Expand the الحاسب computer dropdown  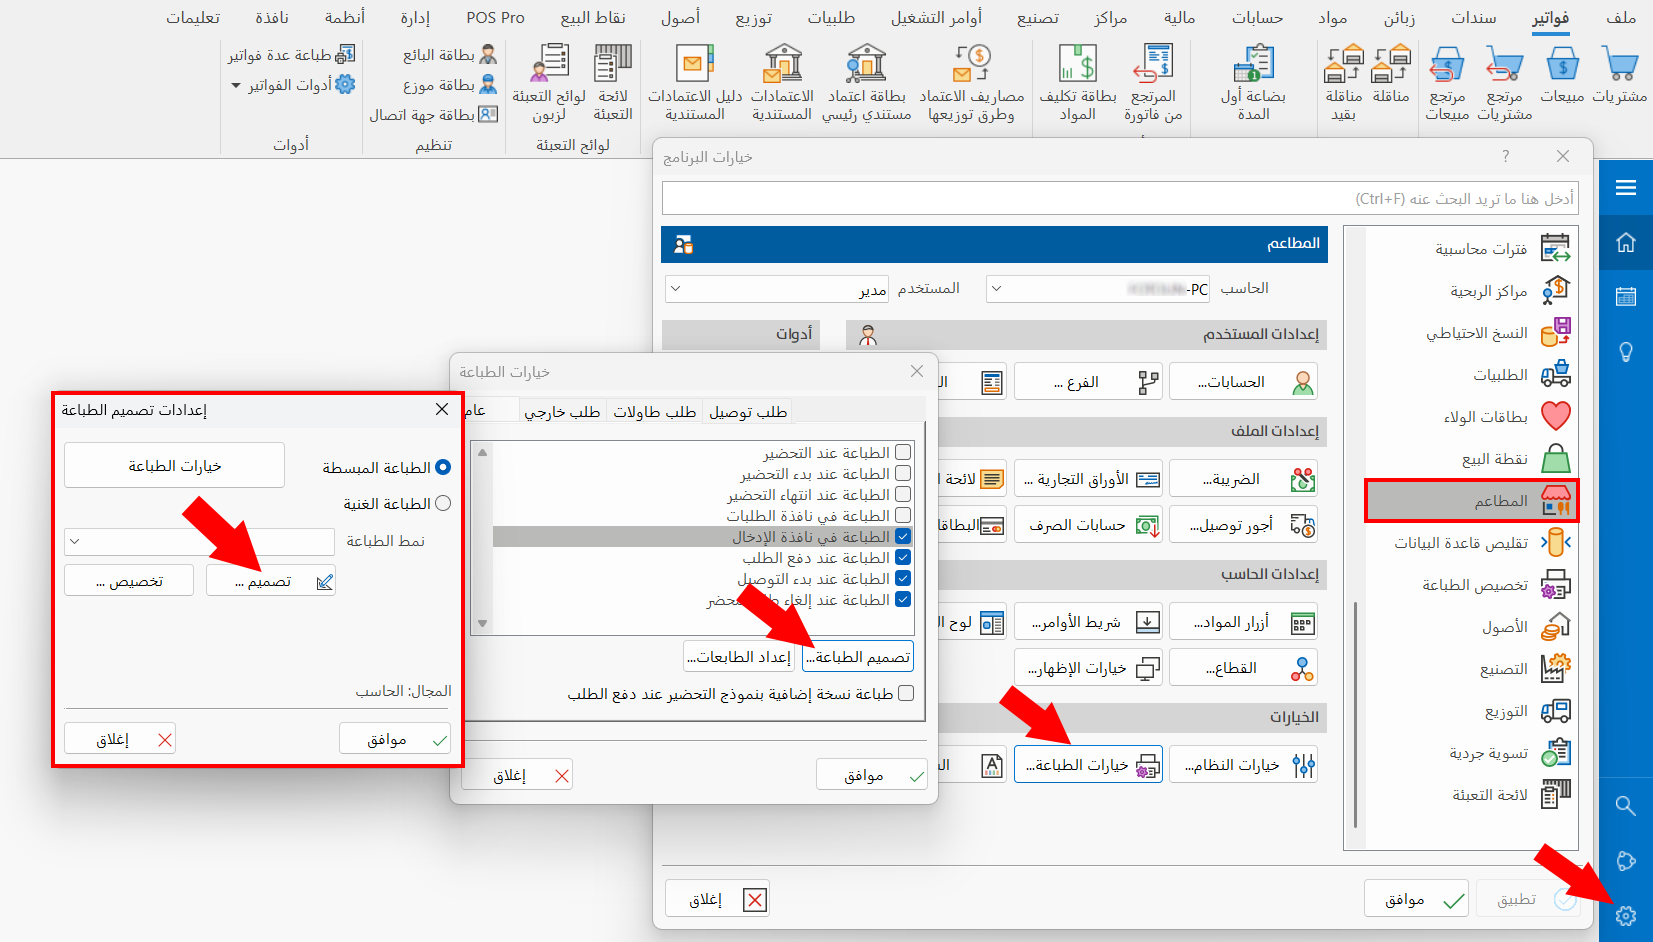tap(1099, 289)
